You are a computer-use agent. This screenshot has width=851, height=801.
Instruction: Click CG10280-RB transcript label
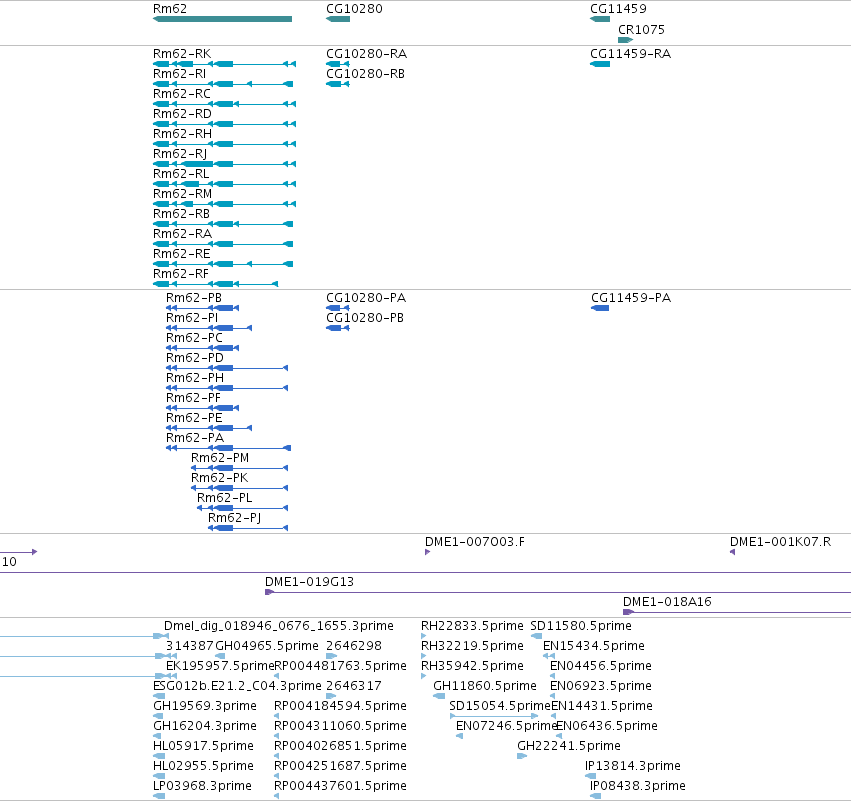[365, 74]
